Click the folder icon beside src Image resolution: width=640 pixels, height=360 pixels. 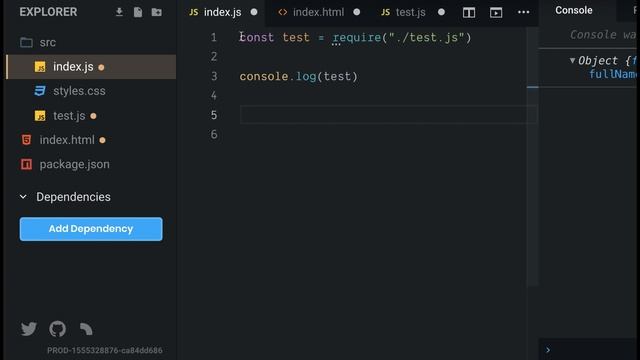tap(27, 42)
